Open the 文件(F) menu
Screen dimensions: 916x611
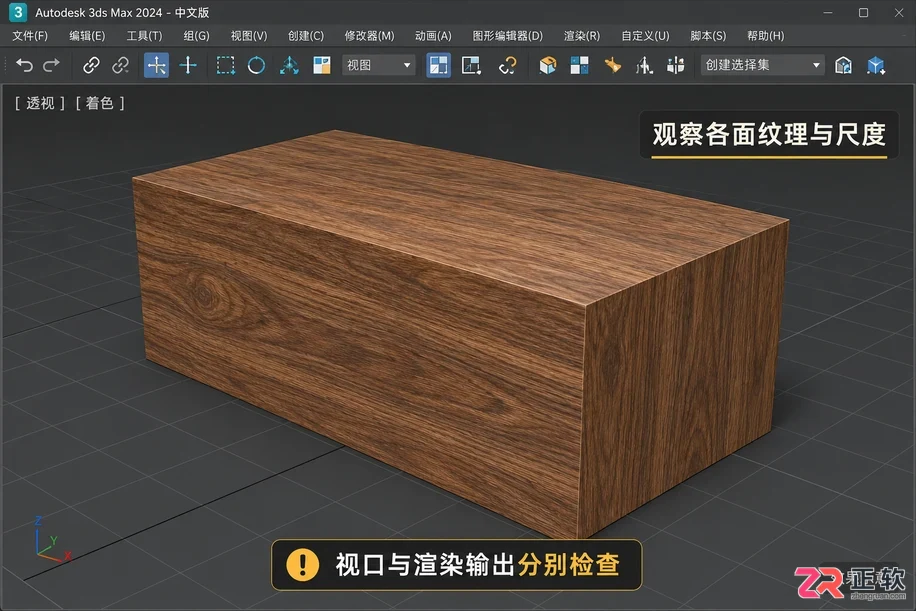[30, 36]
